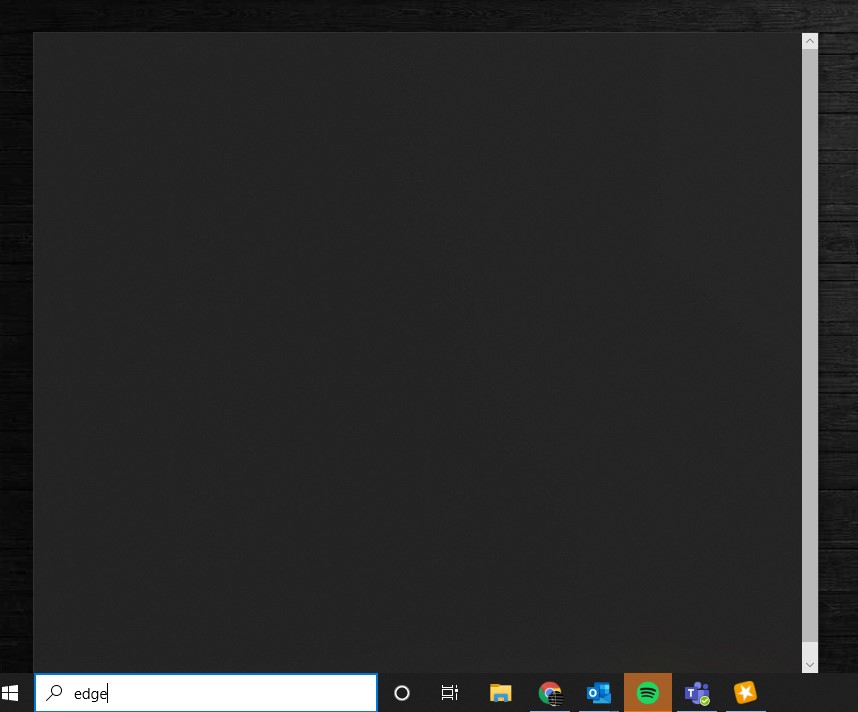Click the scrollbar up arrow in search panel
The height and width of the screenshot is (712, 858).
[x=810, y=41]
